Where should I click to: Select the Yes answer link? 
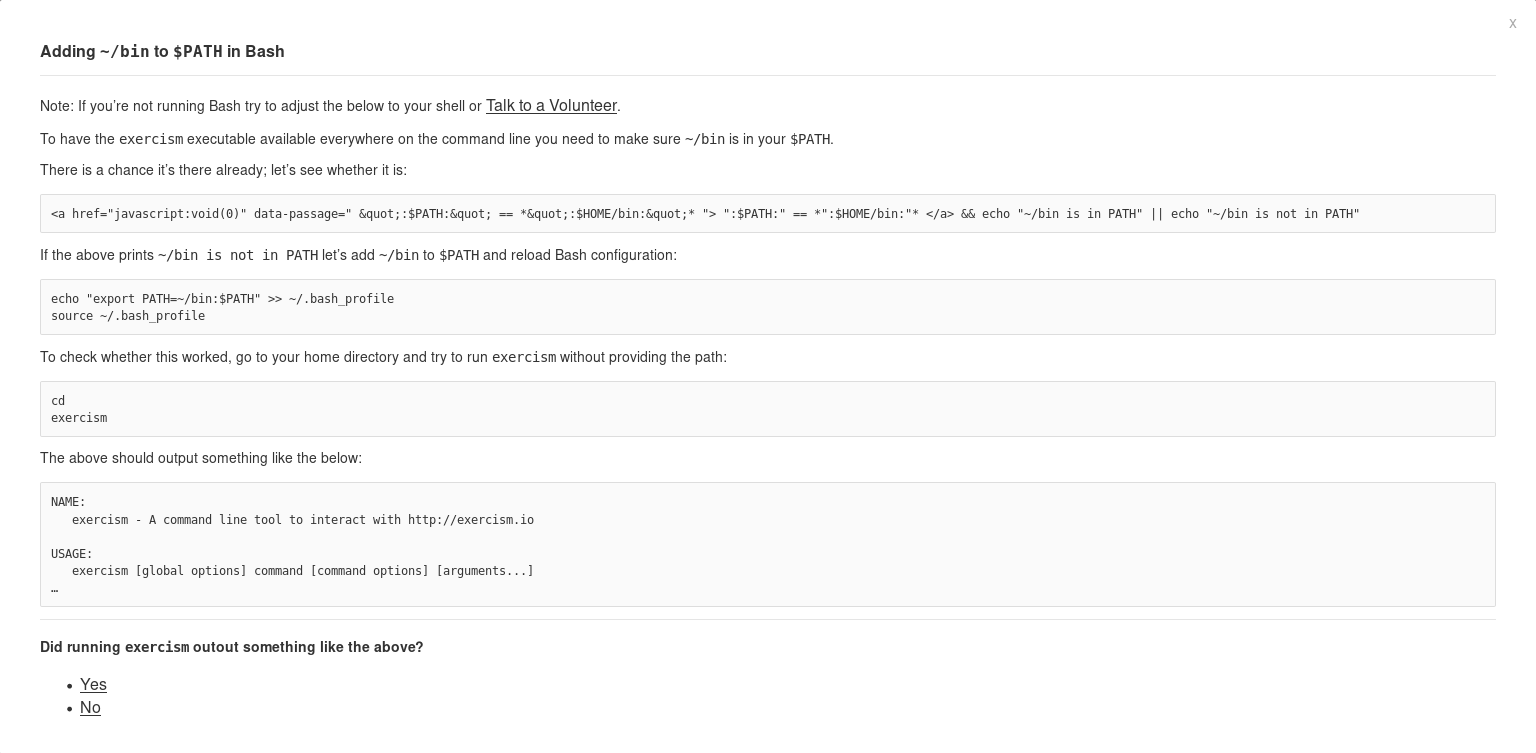(x=93, y=685)
